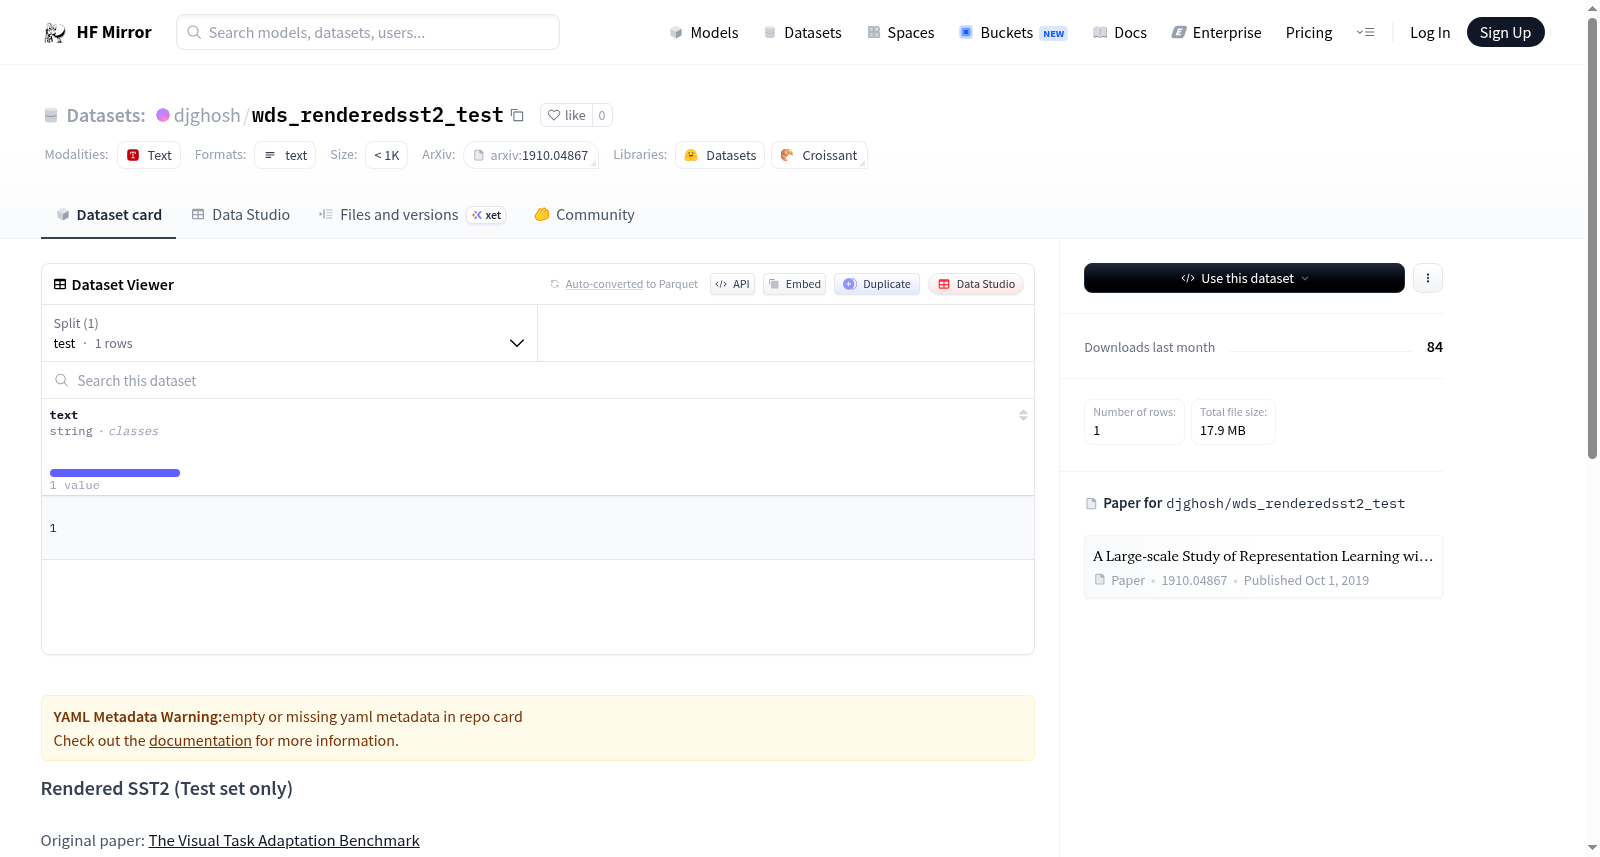Focus the search models, datasets, users field

[368, 32]
